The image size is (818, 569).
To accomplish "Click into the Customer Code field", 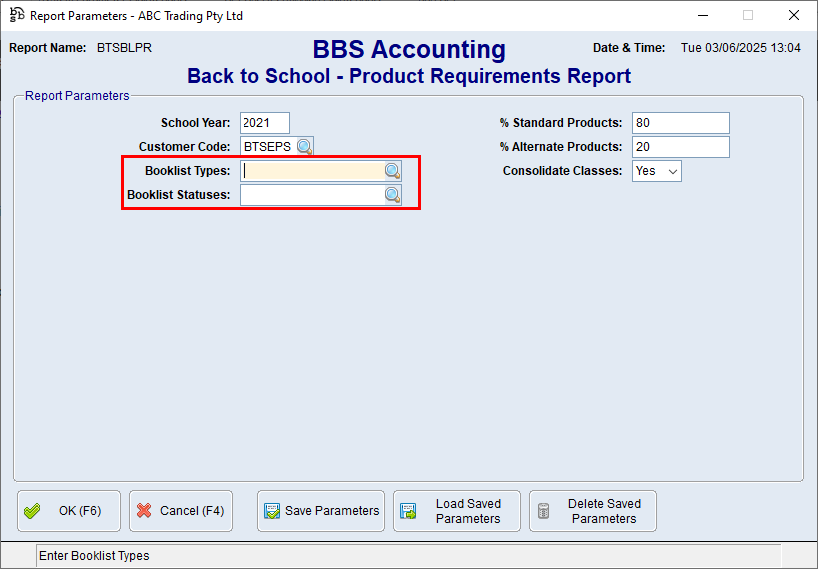I will pyautogui.click(x=267, y=147).
